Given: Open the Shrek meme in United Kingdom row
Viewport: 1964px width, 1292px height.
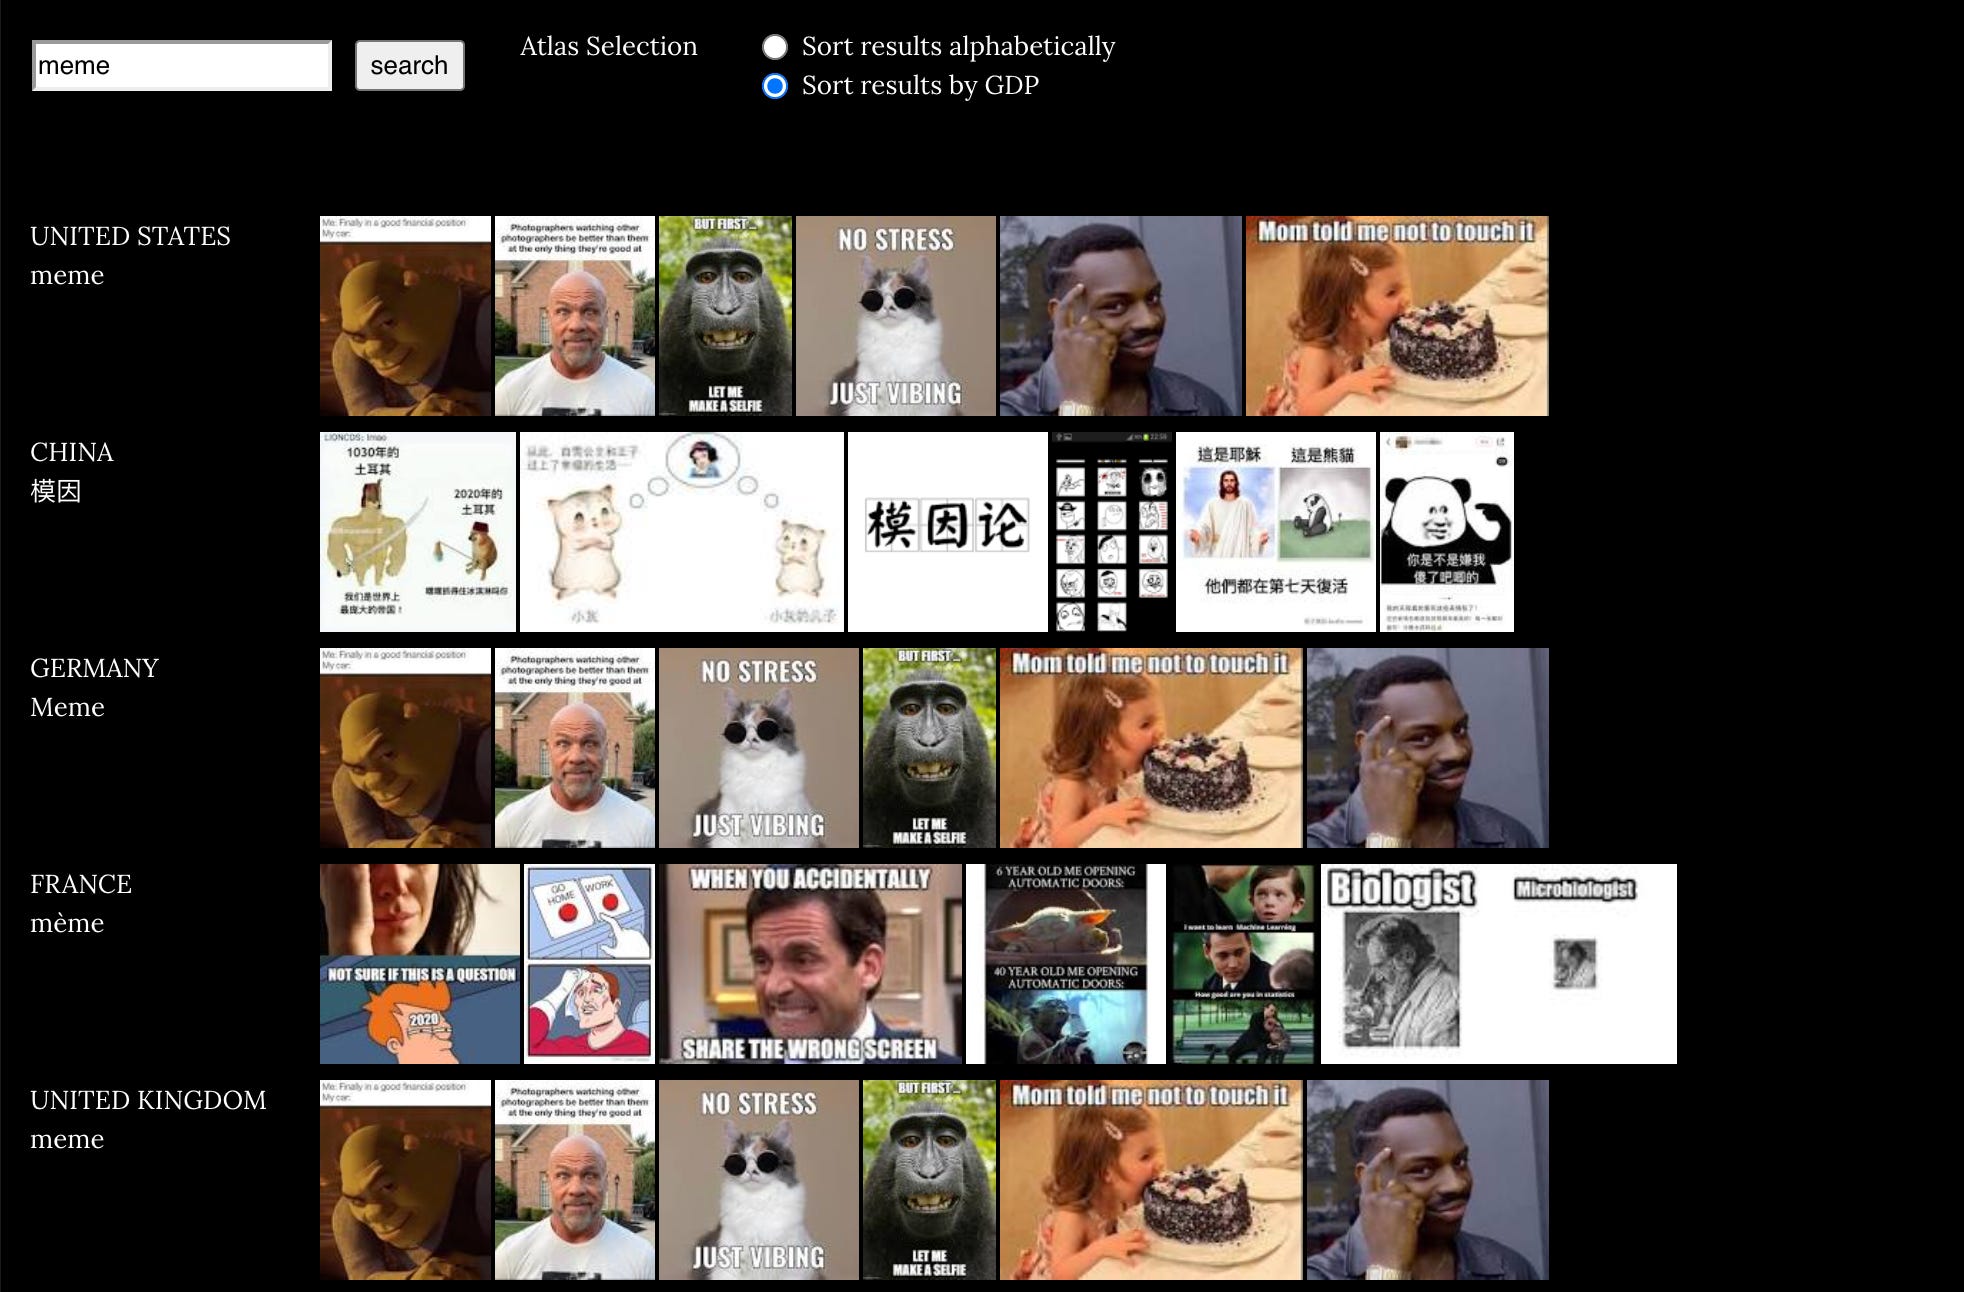Looking at the screenshot, I should 405,1180.
